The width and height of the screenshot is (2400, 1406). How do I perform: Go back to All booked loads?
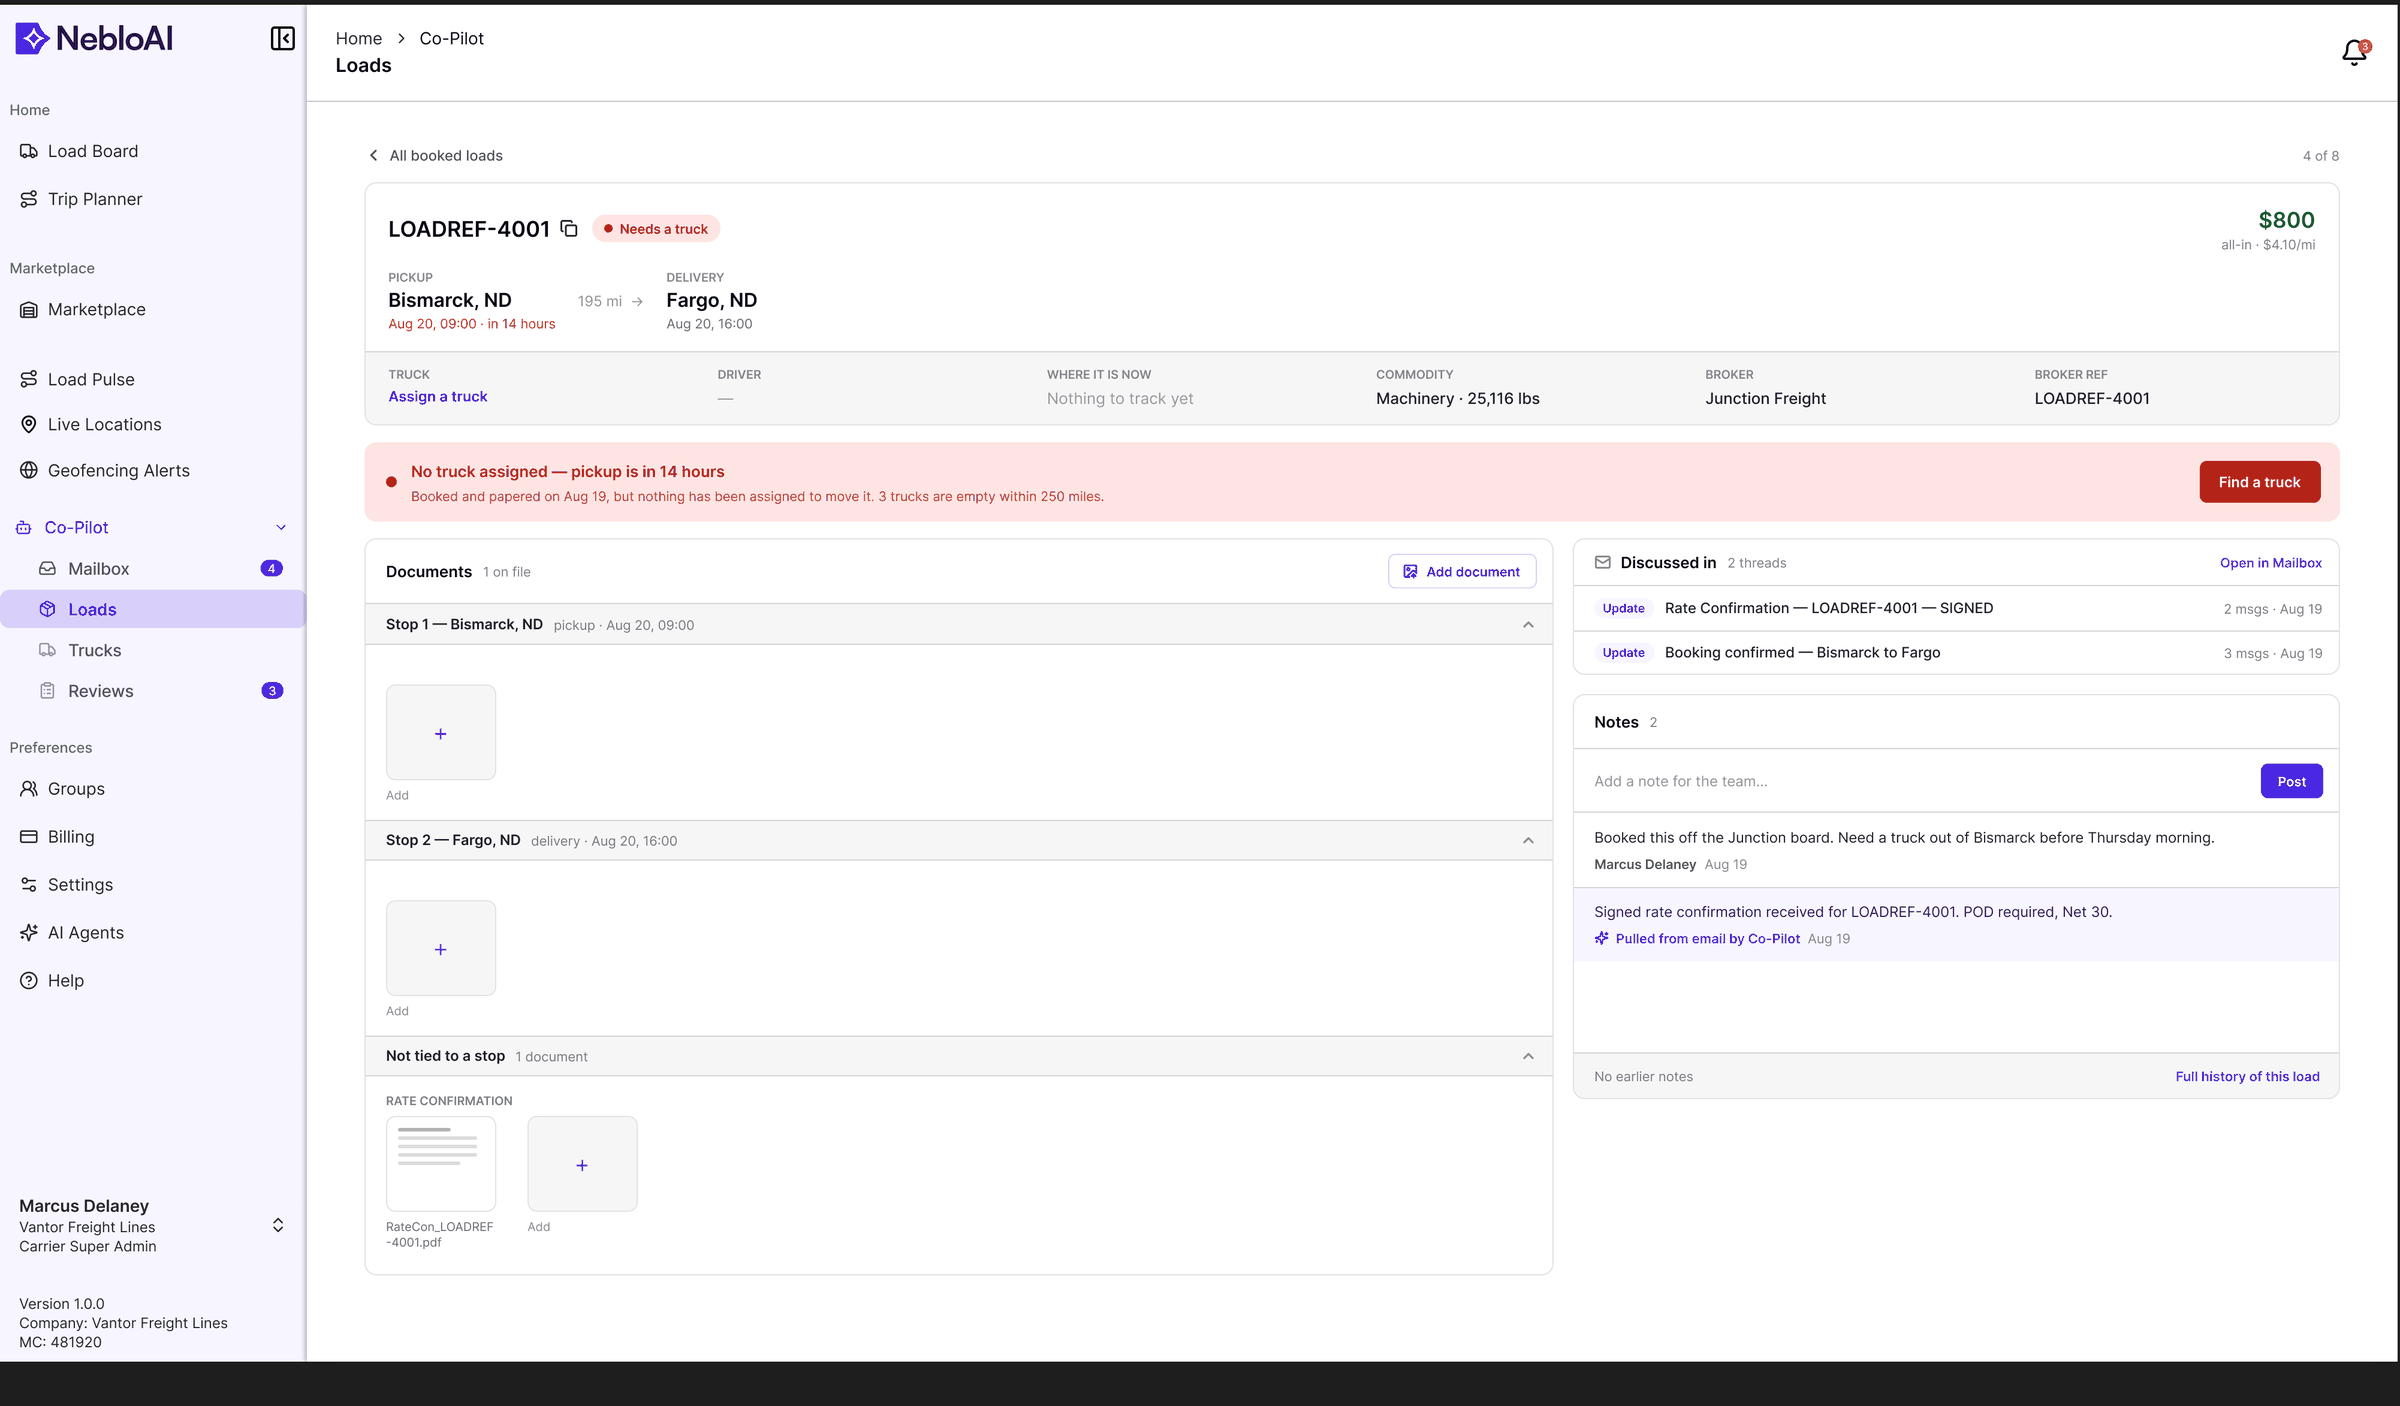click(436, 156)
